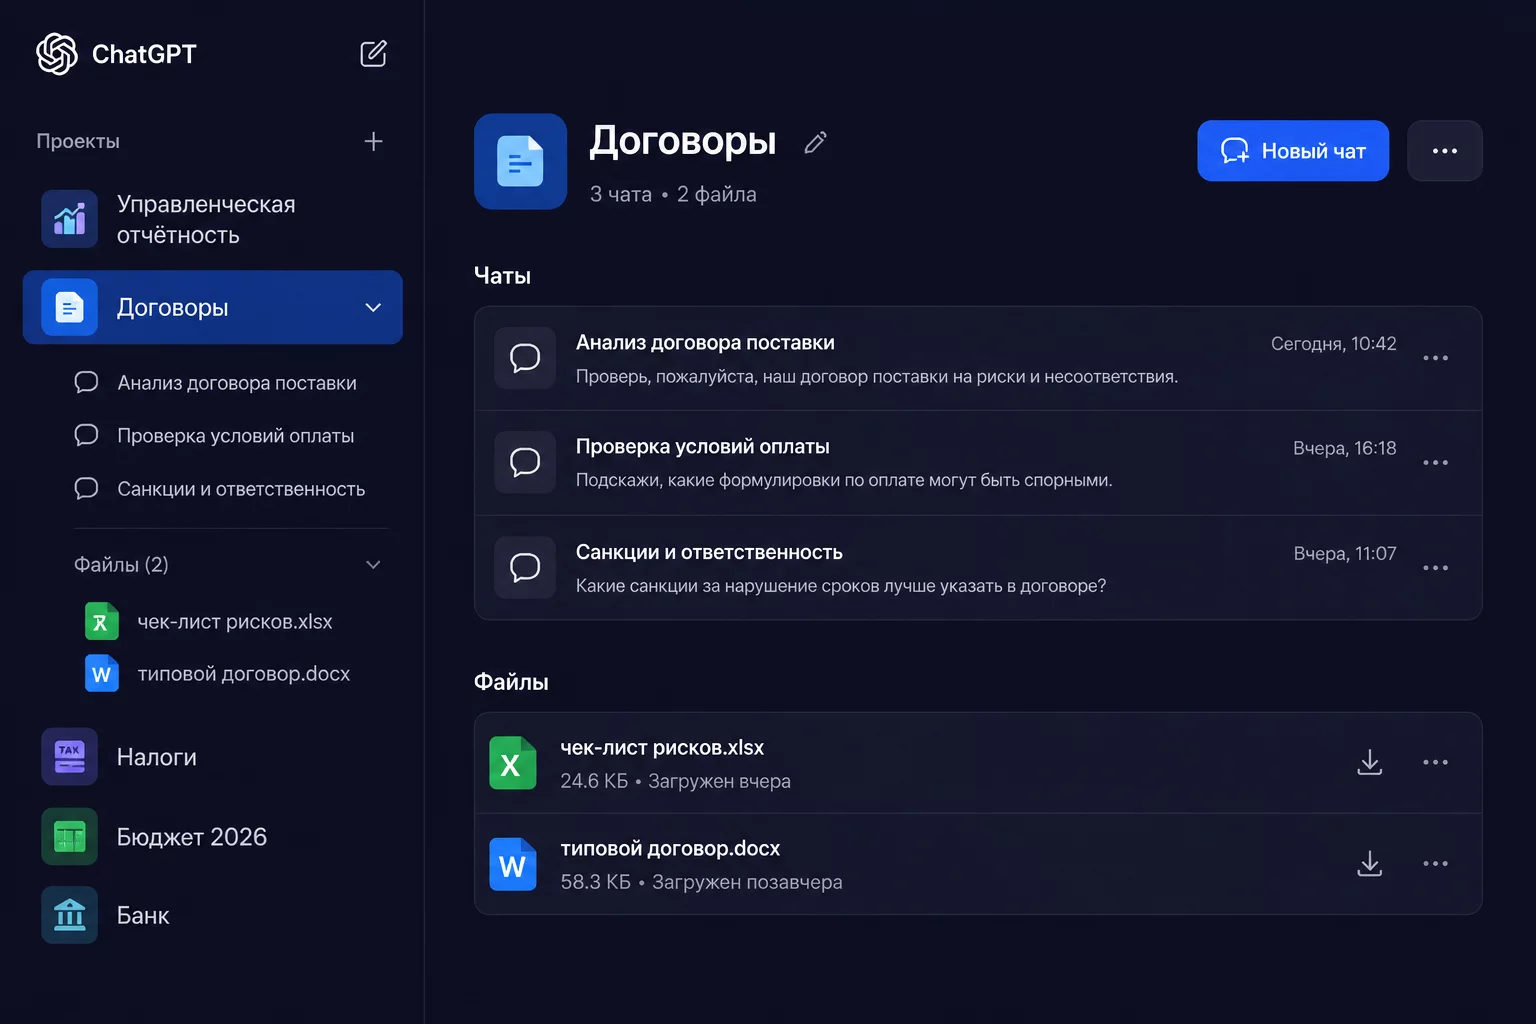This screenshot has height=1024, width=1536.
Task: Click file info '24.6 КБ • Загружен вчера'
Action: (675, 781)
